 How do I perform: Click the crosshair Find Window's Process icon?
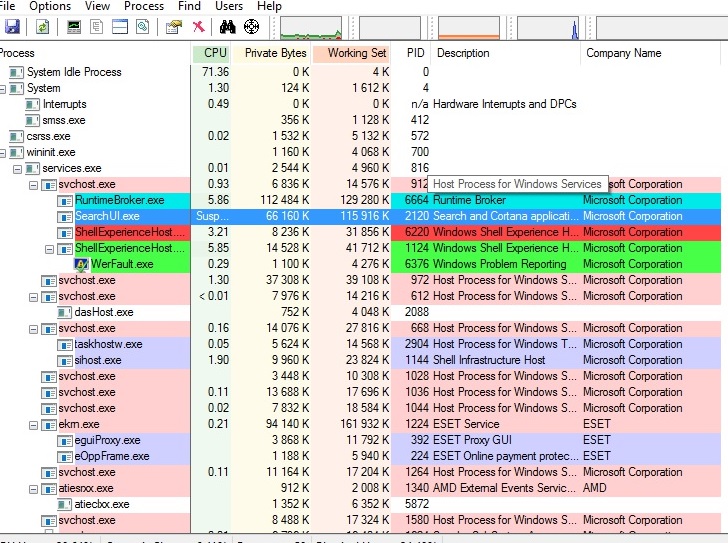tap(251, 27)
